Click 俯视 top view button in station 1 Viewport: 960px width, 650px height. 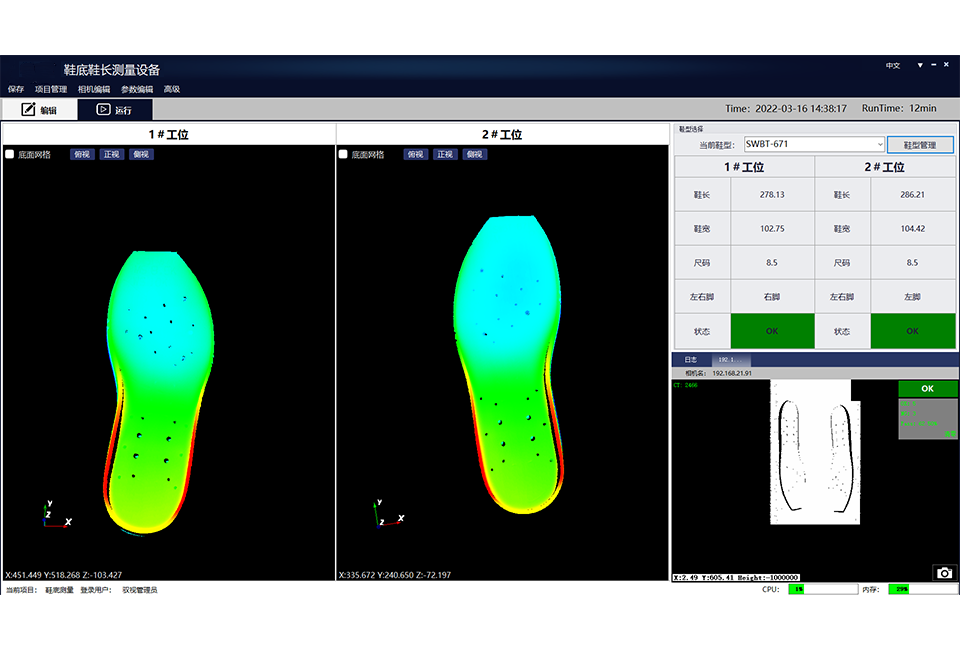tap(82, 155)
